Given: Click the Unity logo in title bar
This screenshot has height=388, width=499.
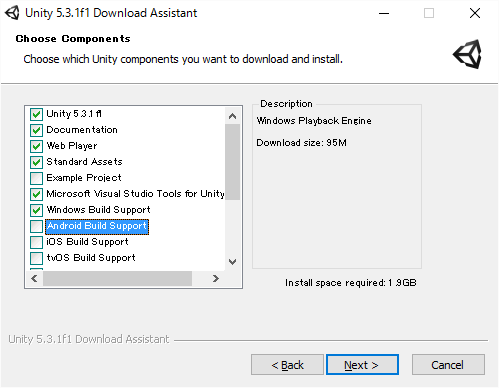Looking at the screenshot, I should (x=12, y=13).
